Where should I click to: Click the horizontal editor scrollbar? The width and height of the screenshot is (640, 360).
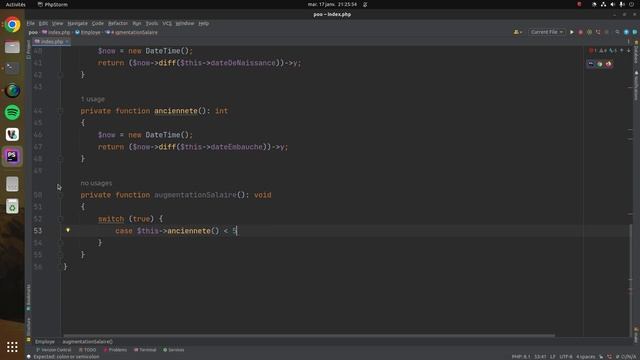(309, 336)
